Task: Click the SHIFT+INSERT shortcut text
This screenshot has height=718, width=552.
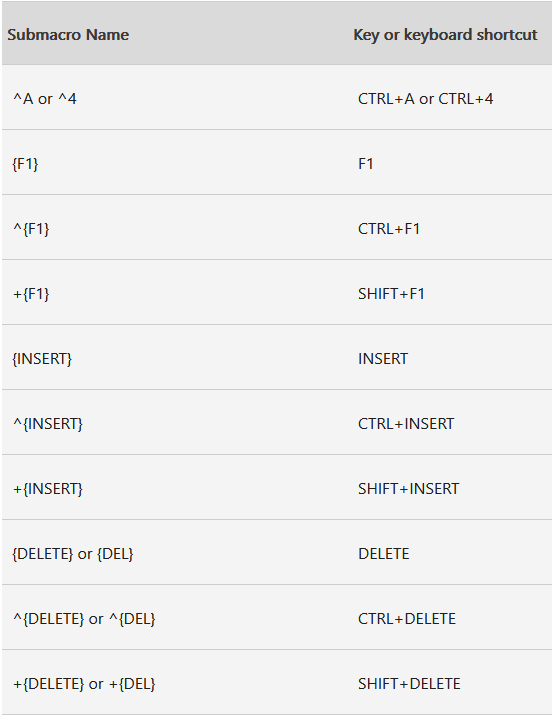Action: 408,489
